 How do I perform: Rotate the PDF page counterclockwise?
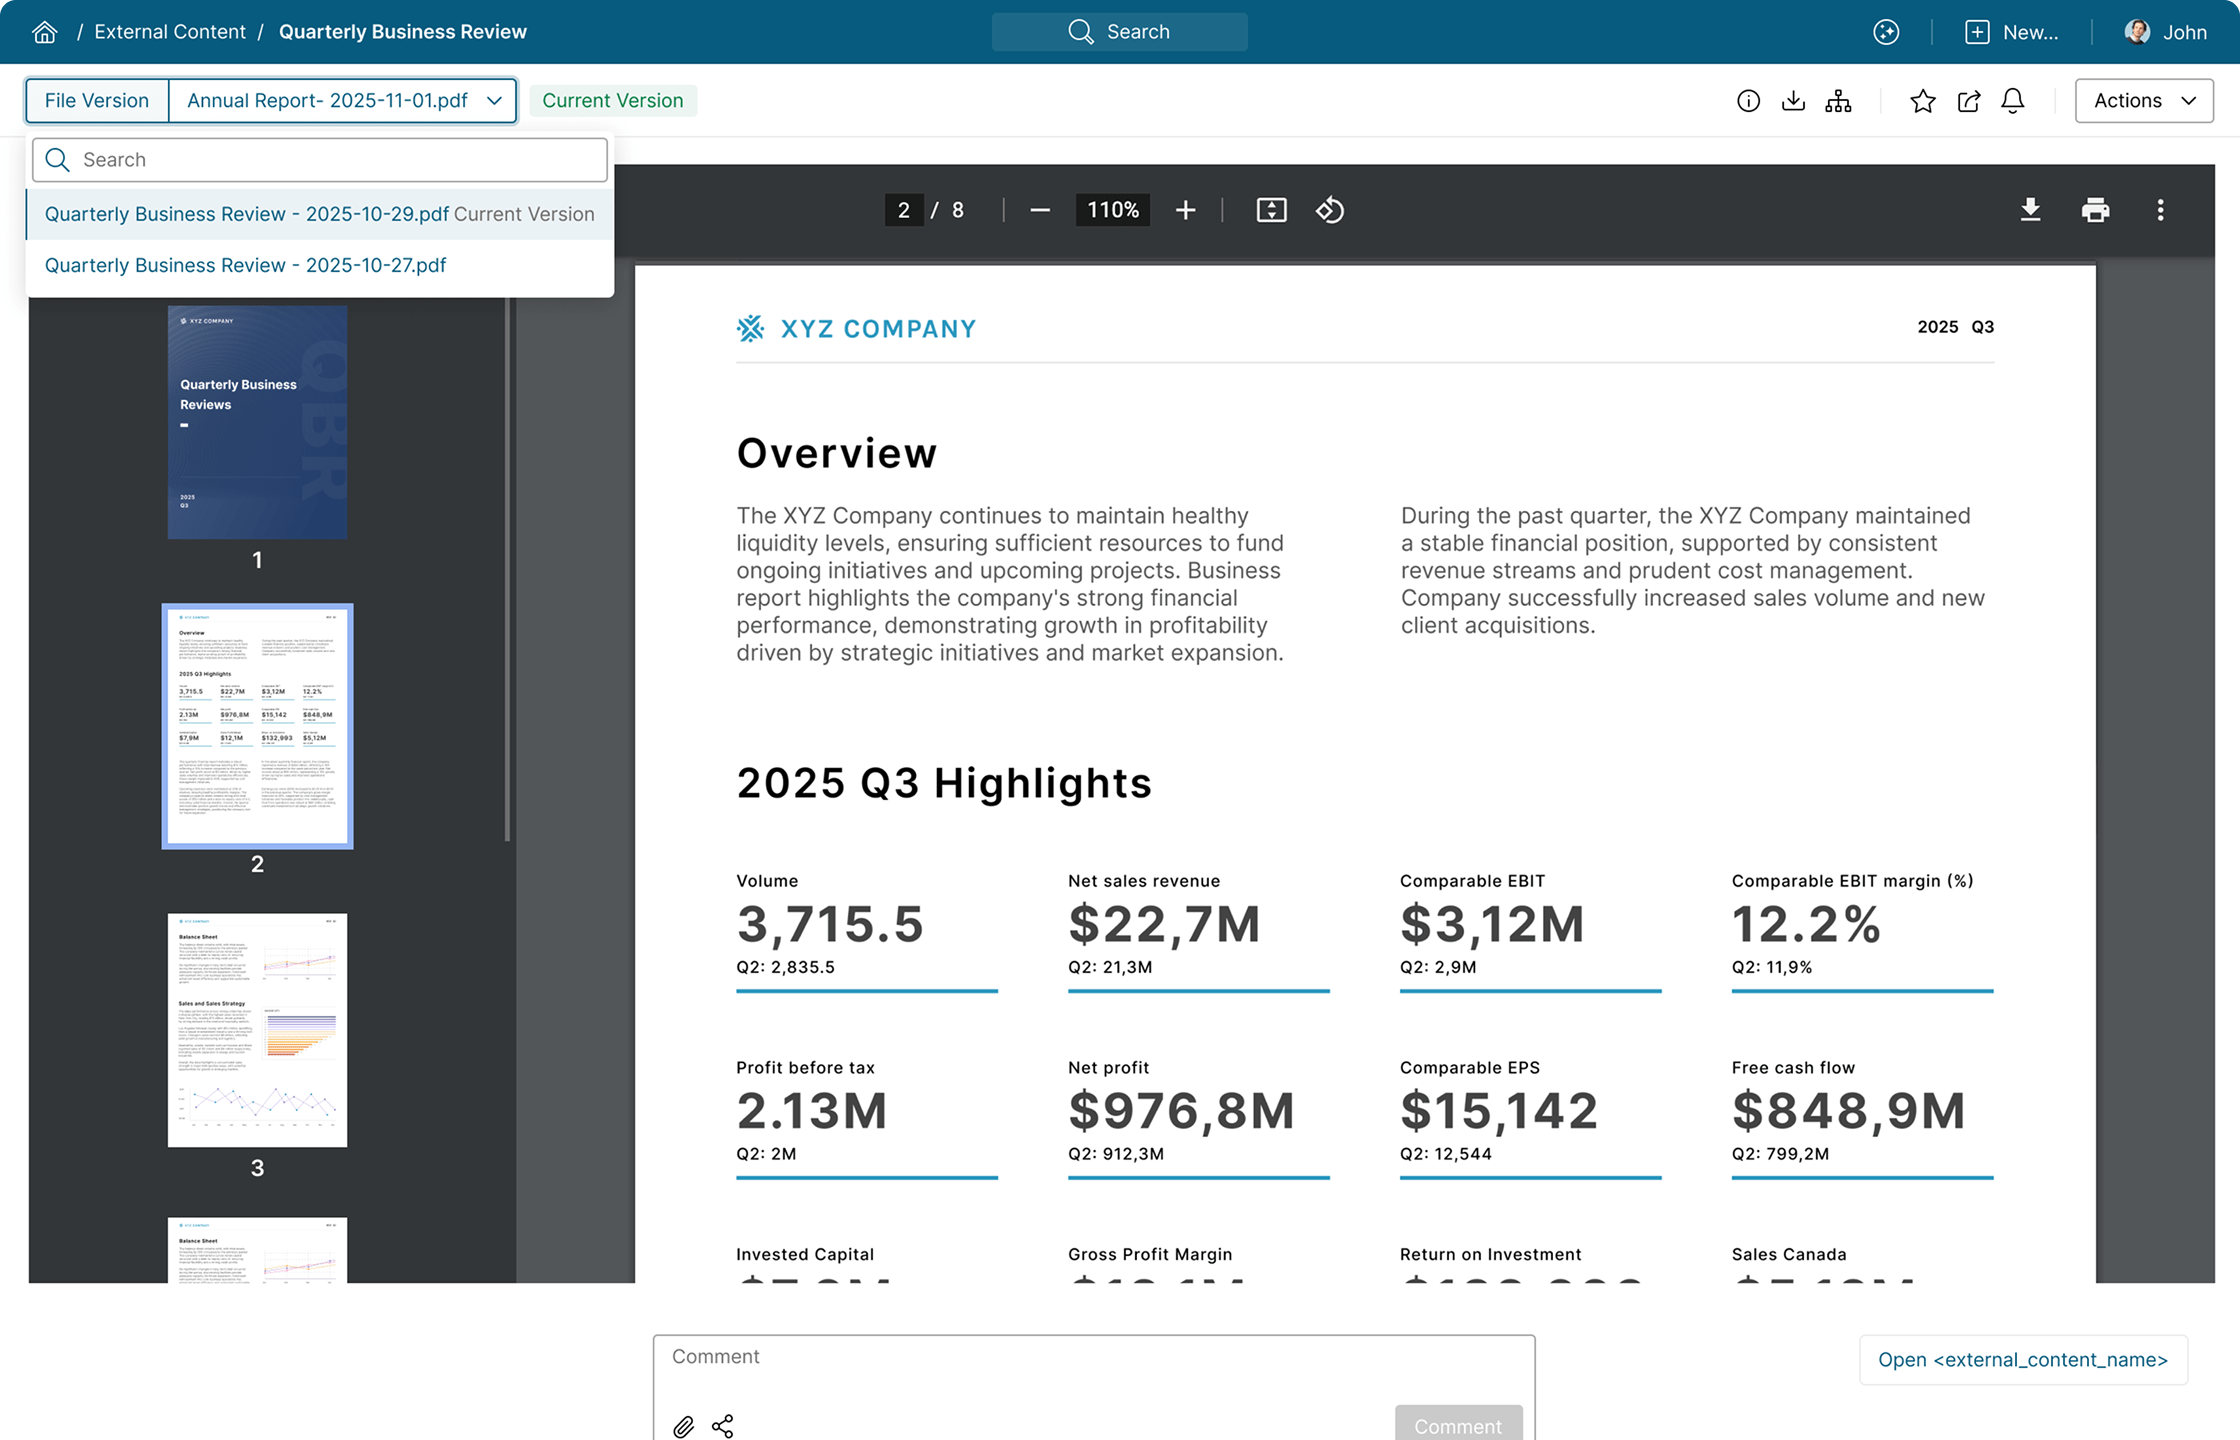[x=1330, y=210]
